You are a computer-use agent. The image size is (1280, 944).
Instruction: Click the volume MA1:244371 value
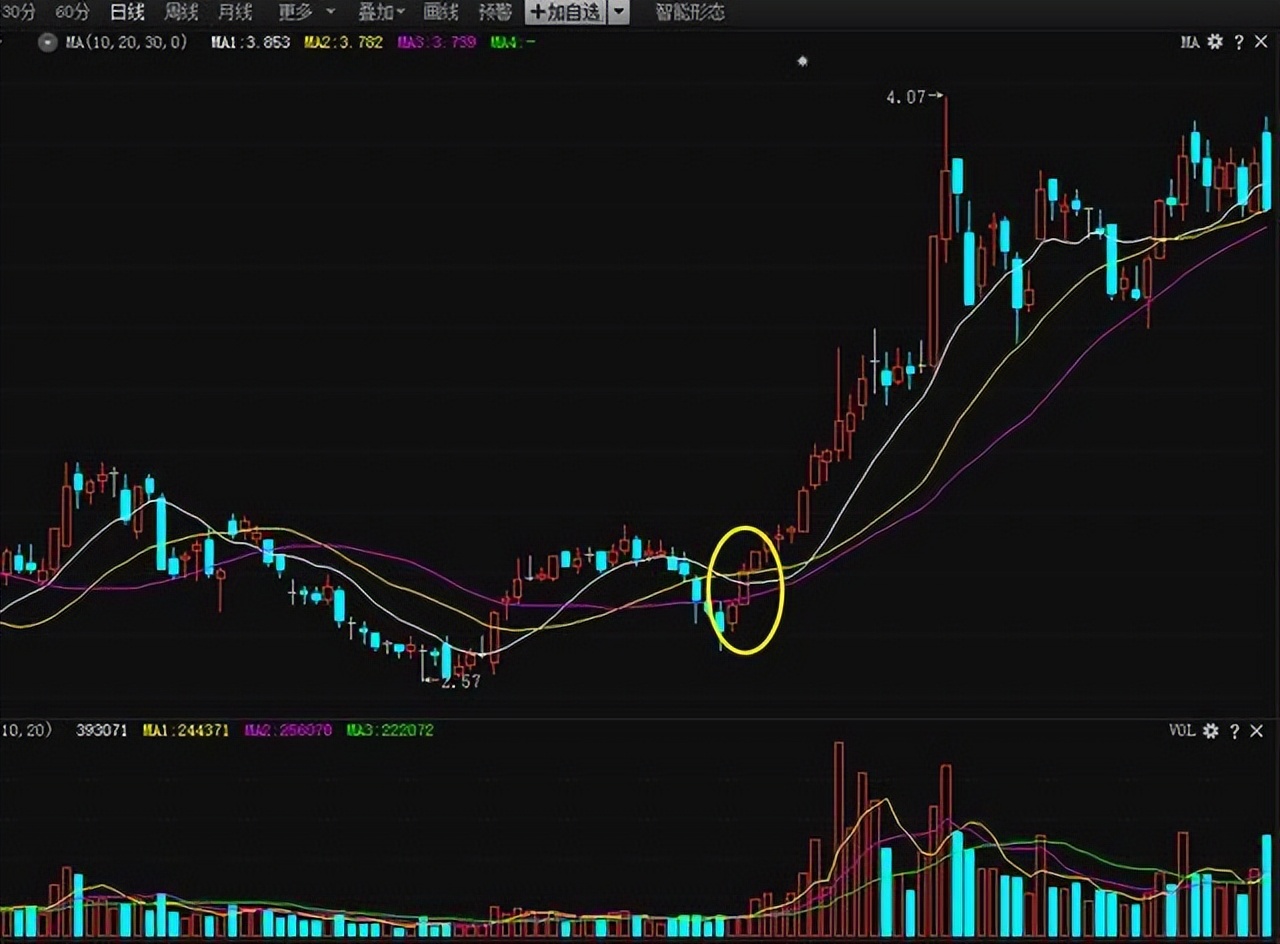tap(186, 730)
